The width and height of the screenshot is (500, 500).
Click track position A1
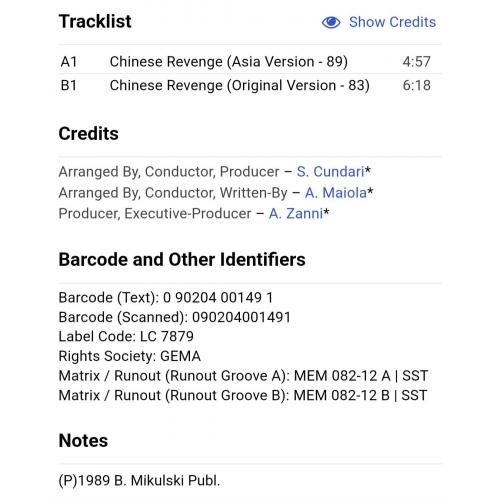69,62
